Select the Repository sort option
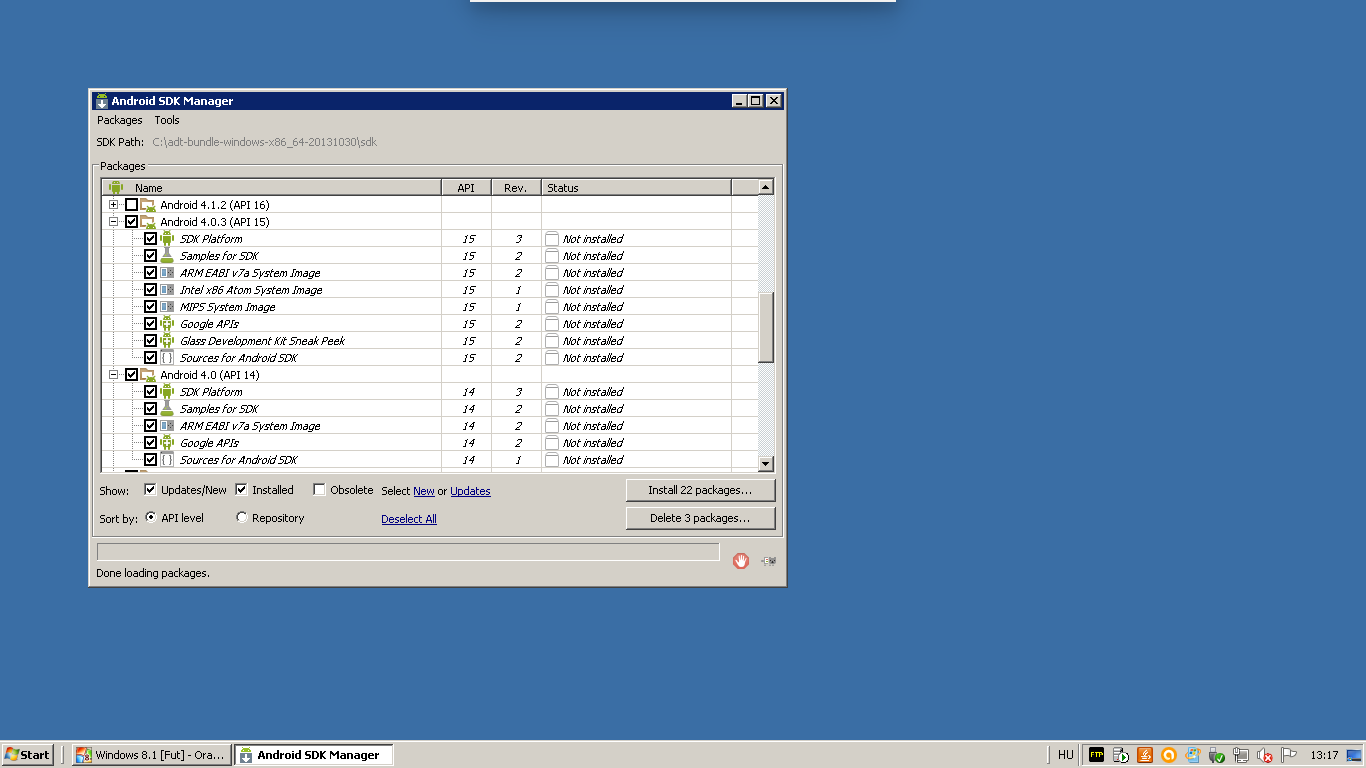The width and height of the screenshot is (1366, 768). point(242,518)
